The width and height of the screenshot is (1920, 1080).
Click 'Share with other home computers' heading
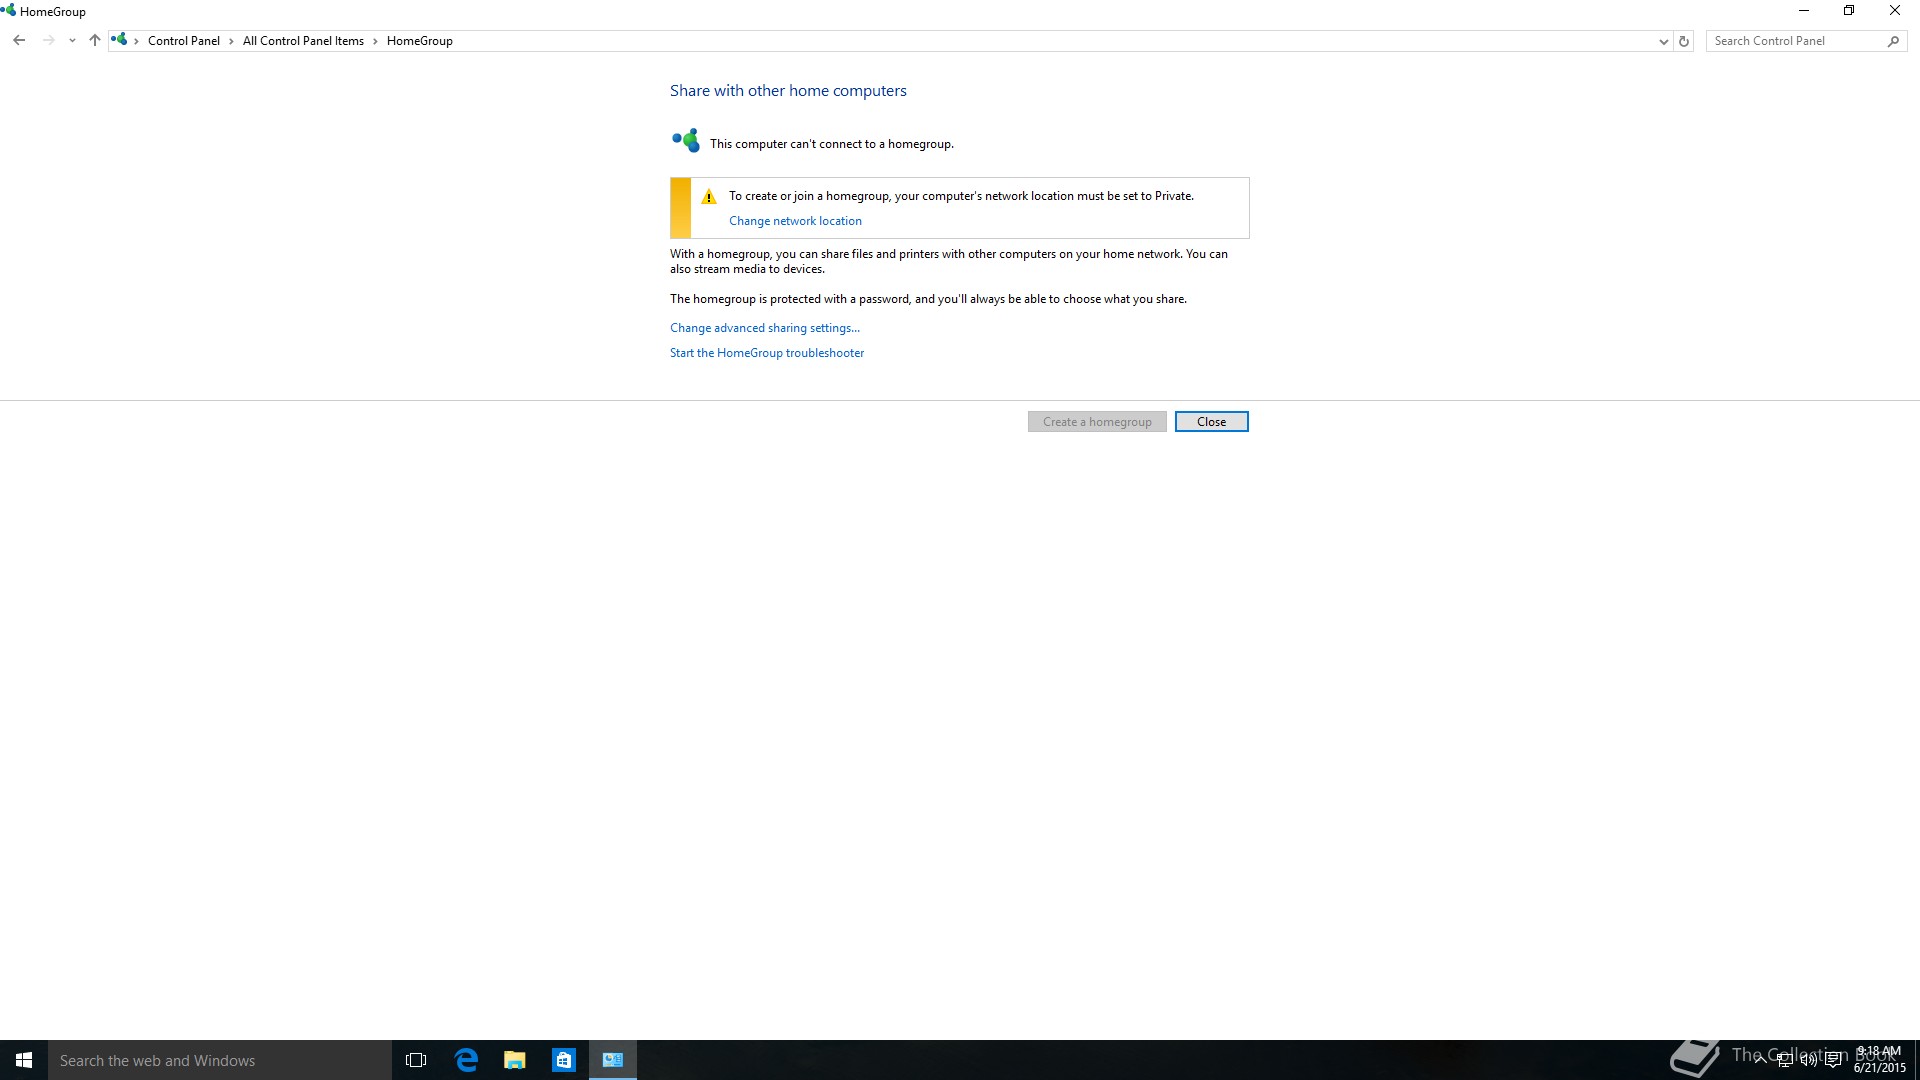click(x=788, y=91)
